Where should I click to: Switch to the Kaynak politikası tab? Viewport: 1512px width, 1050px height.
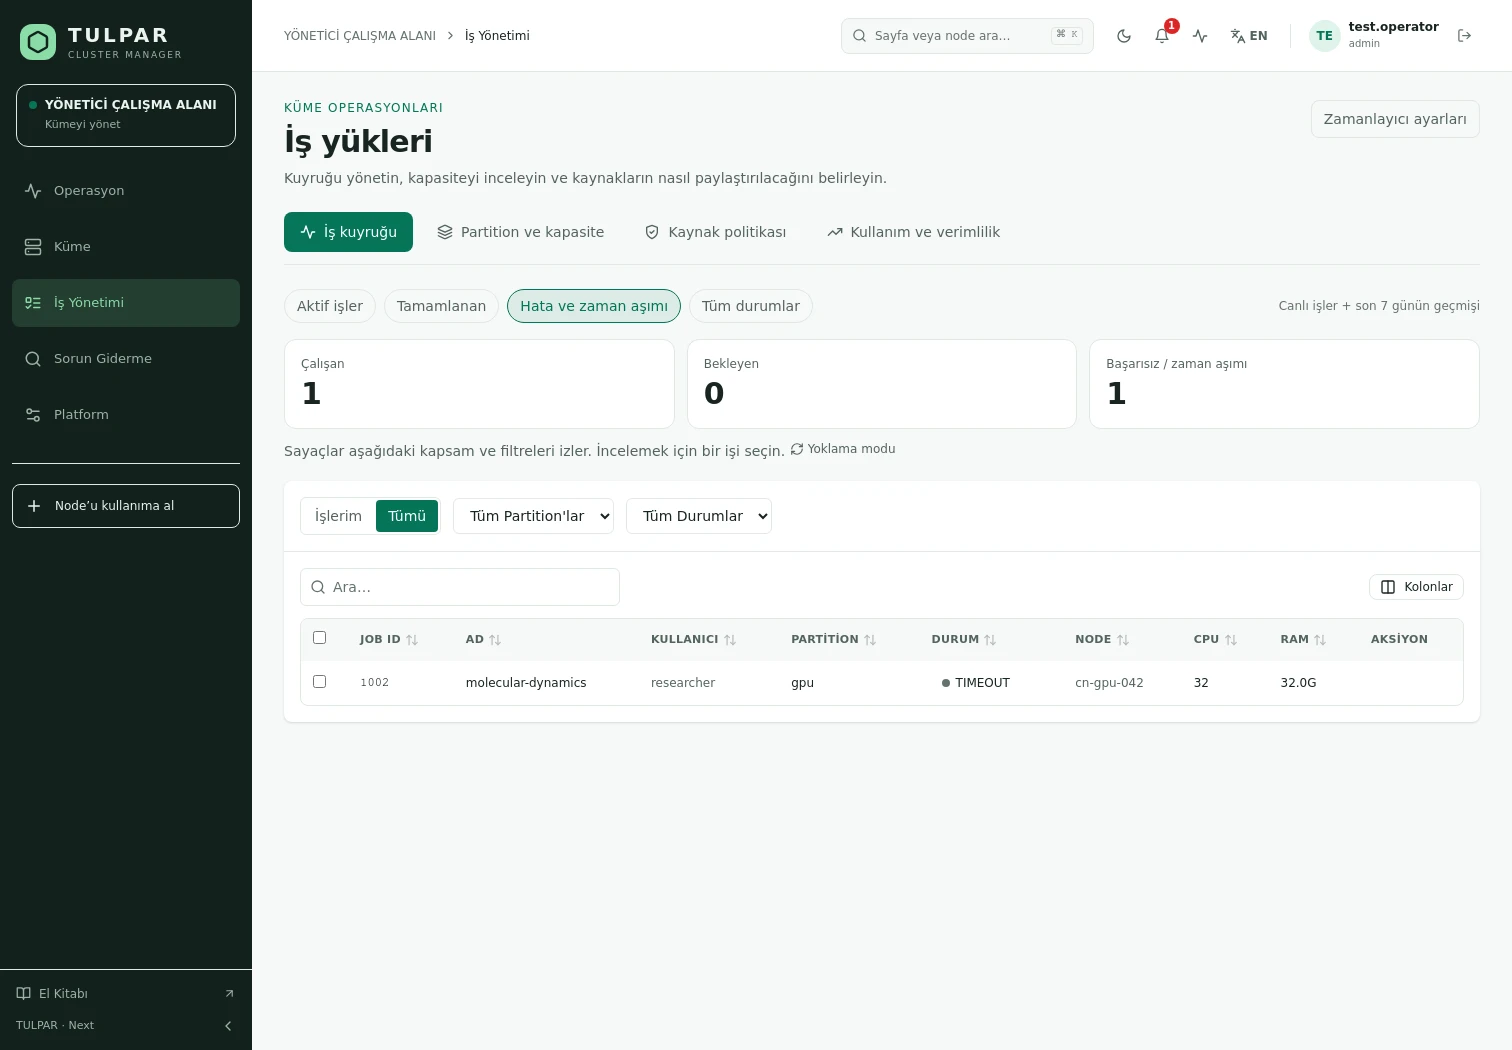[715, 232]
